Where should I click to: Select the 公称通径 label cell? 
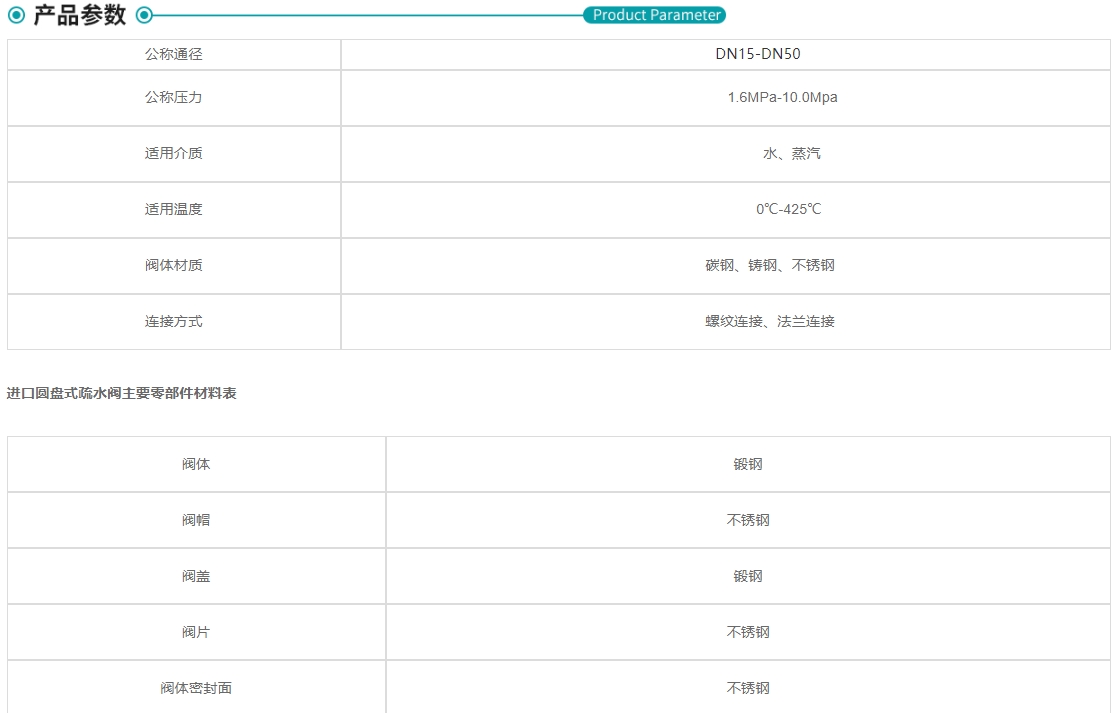coord(174,54)
